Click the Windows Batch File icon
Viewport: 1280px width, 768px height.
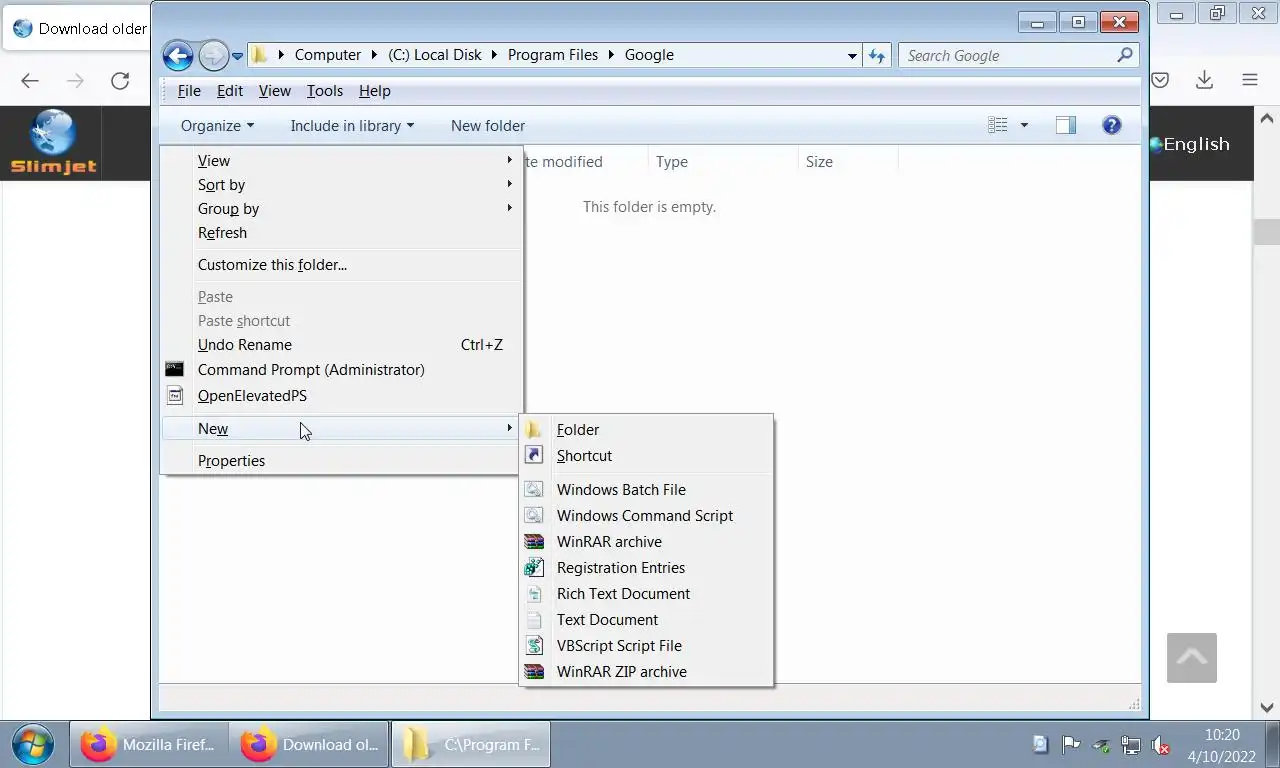535,490
